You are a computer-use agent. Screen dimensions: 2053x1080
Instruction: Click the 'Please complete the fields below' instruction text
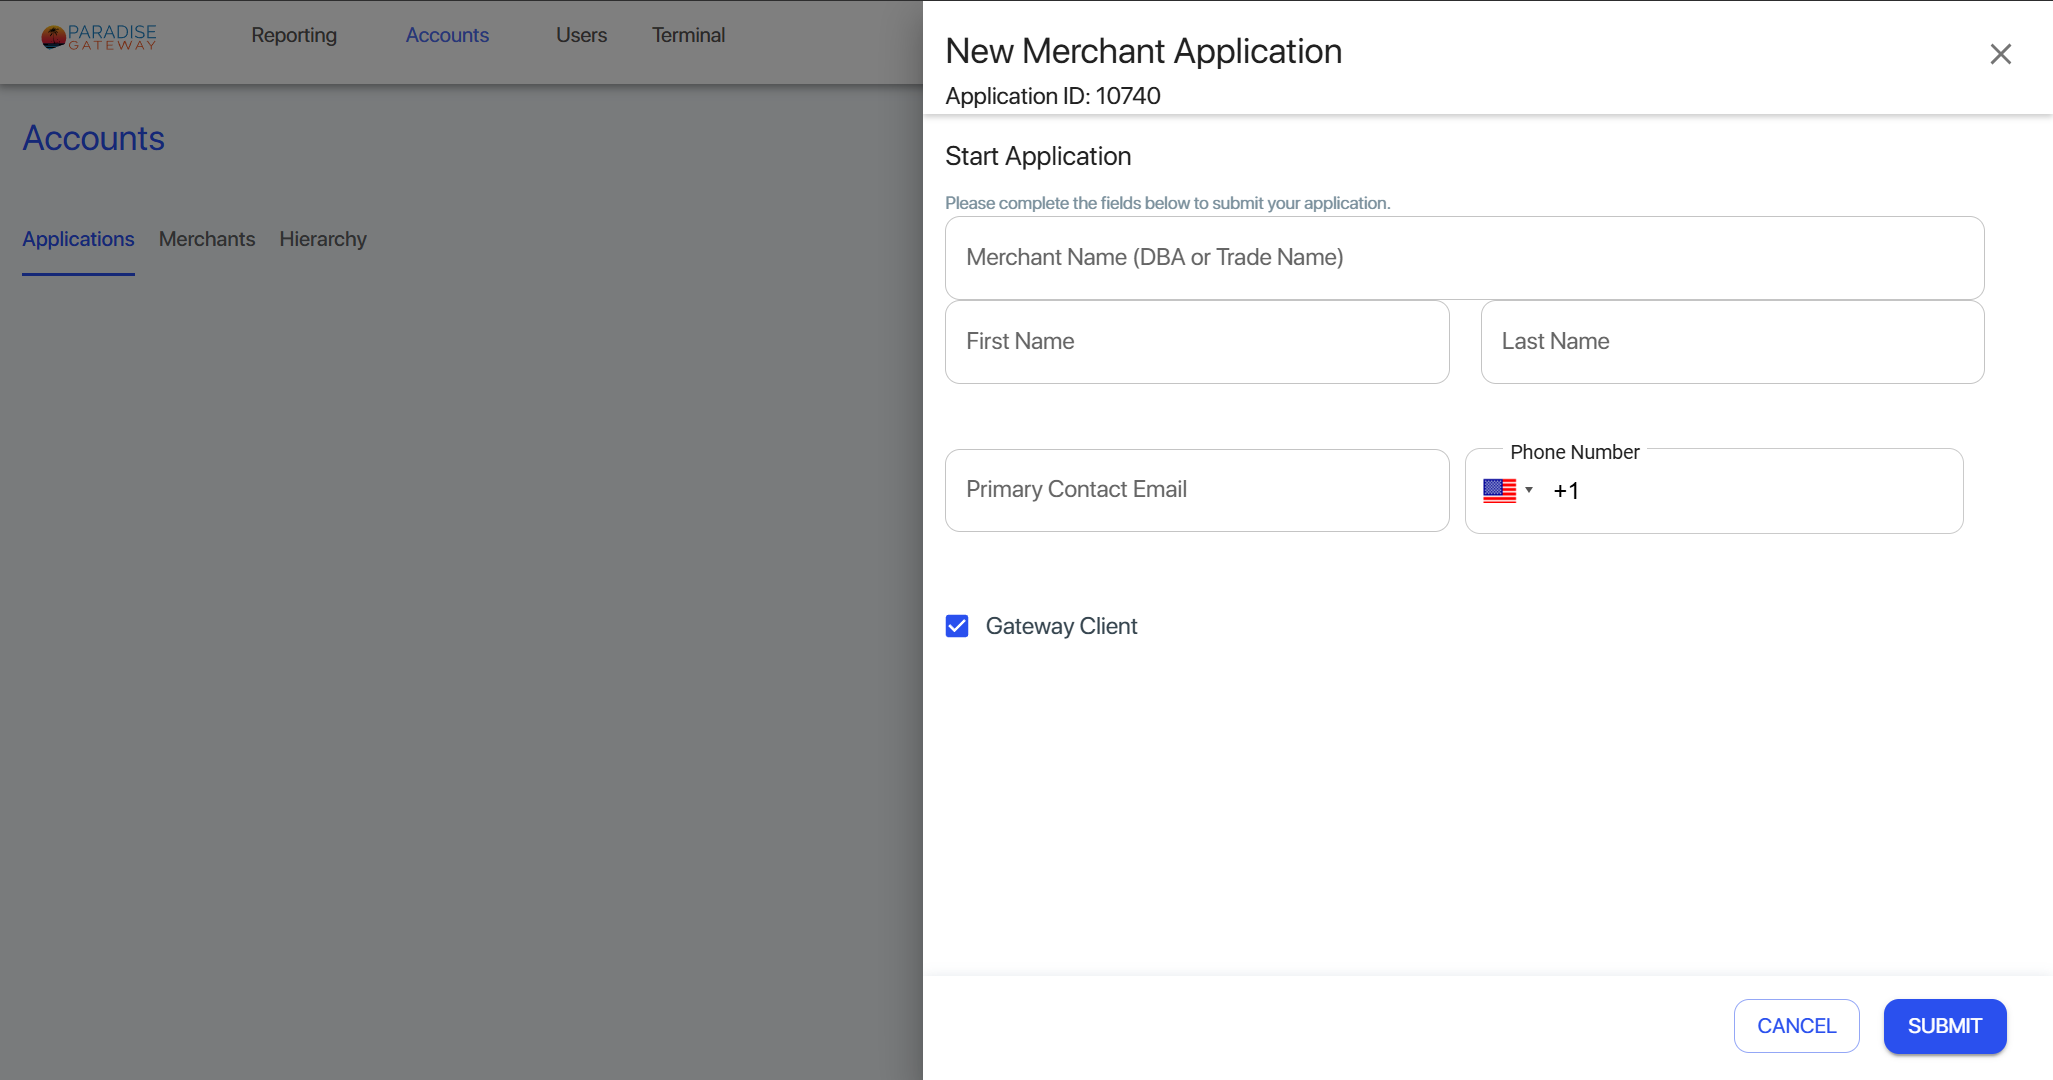pos(1167,203)
